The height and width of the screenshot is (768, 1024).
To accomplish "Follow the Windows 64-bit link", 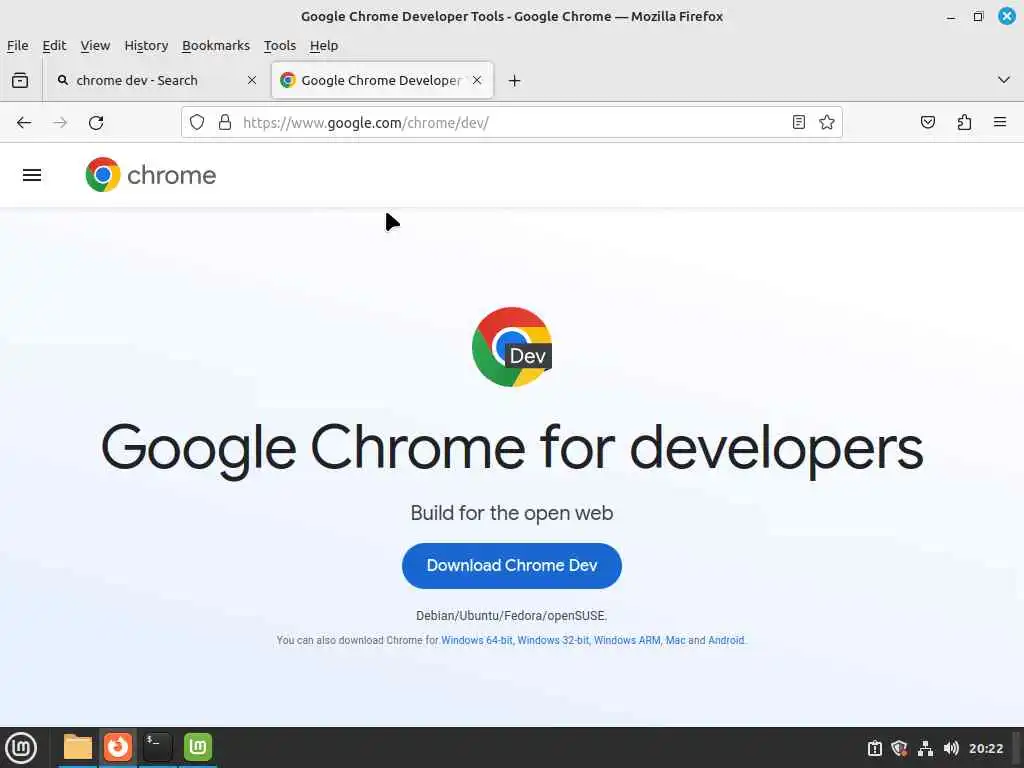I will (477, 641).
